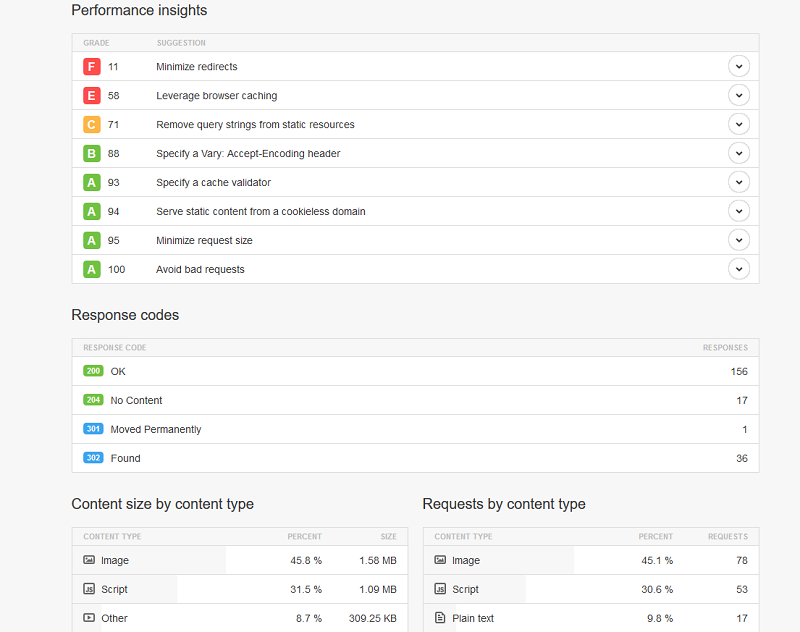Click the green B grade badge
Image resolution: width=800 pixels, height=632 pixels.
[x=91, y=154]
